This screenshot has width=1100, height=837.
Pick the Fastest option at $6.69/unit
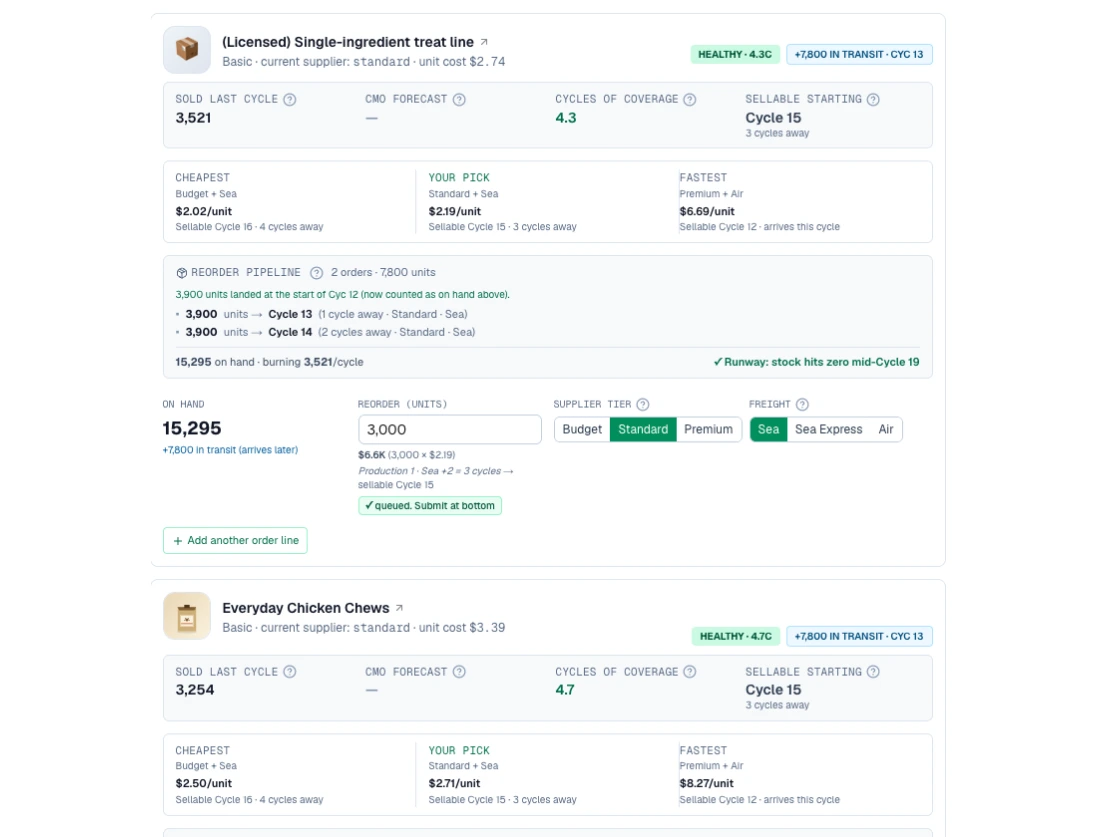point(800,202)
